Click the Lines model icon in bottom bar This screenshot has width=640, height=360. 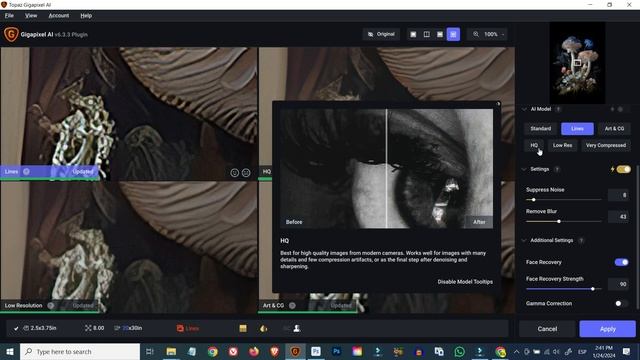[x=180, y=328]
